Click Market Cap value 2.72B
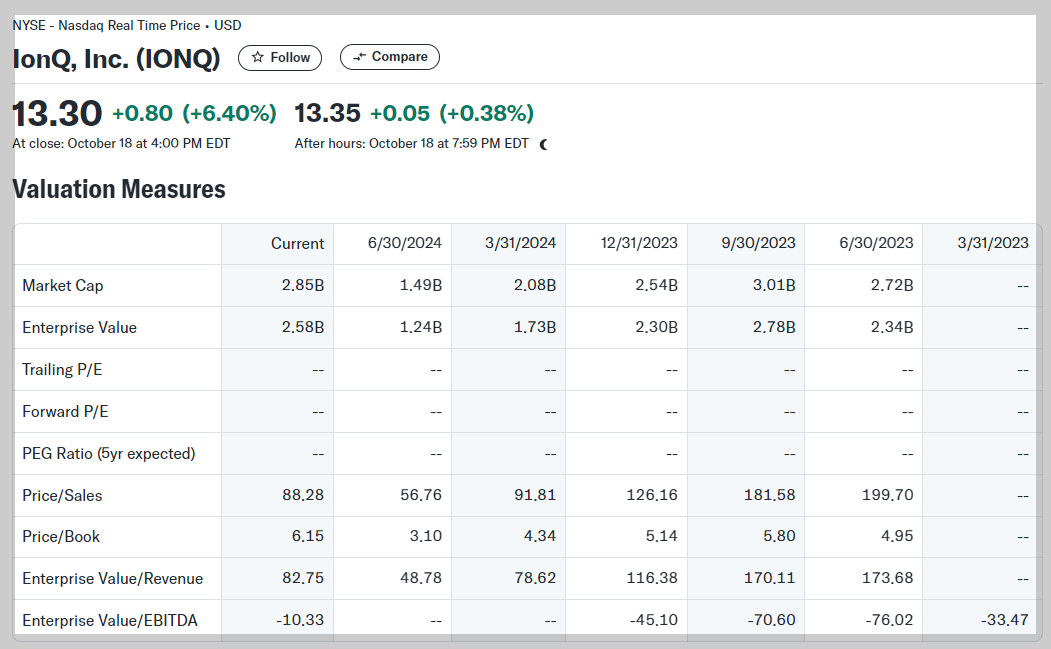This screenshot has height=649, width=1051. tap(892, 285)
